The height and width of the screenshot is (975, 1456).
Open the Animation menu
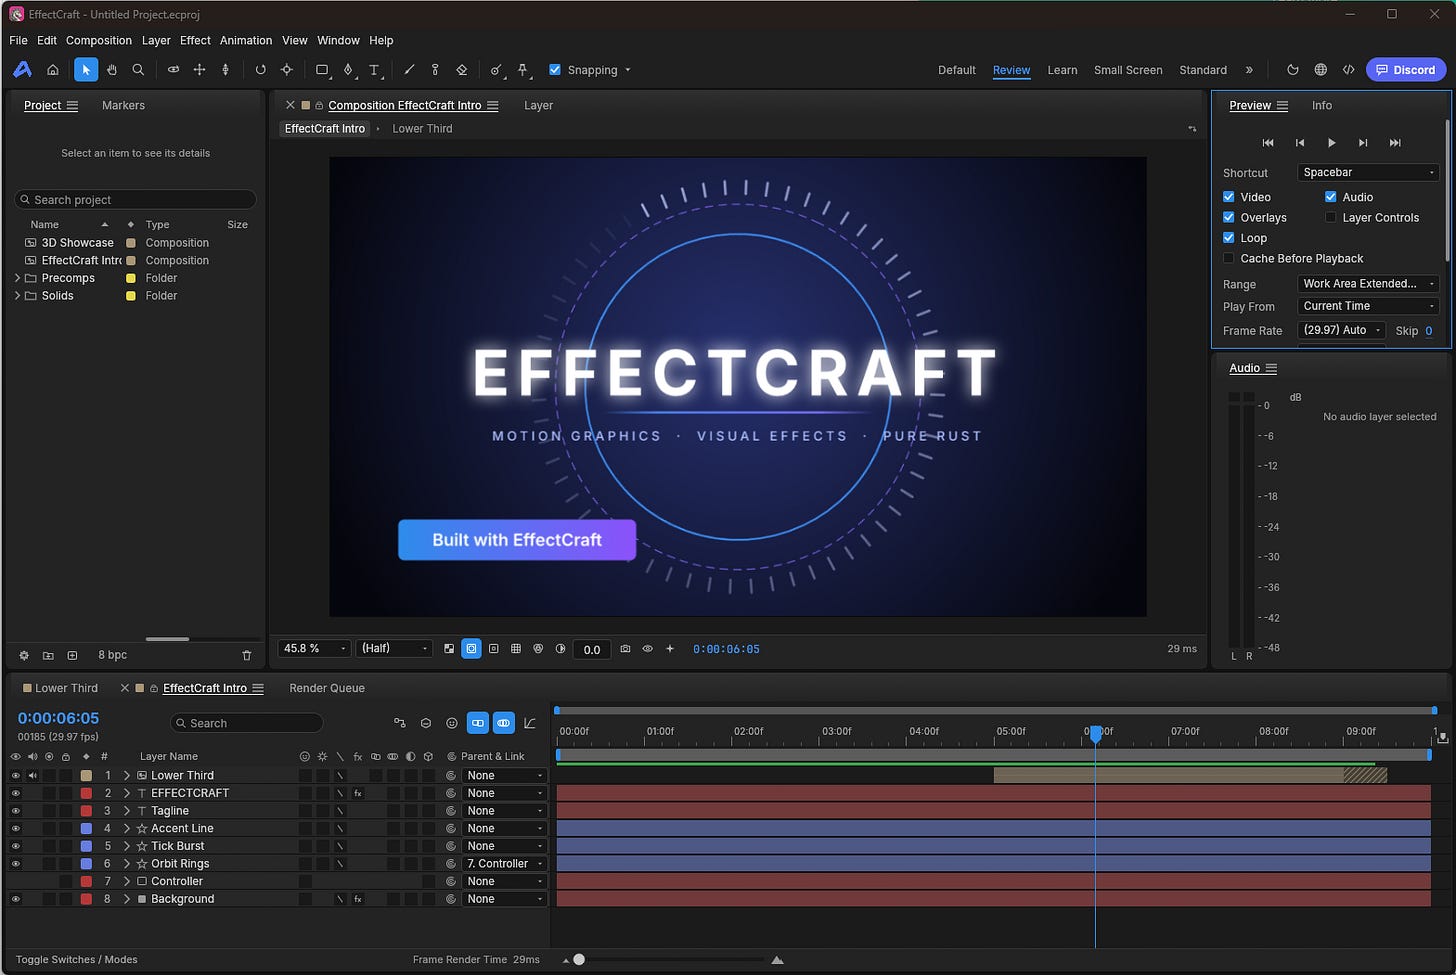pyautogui.click(x=246, y=40)
